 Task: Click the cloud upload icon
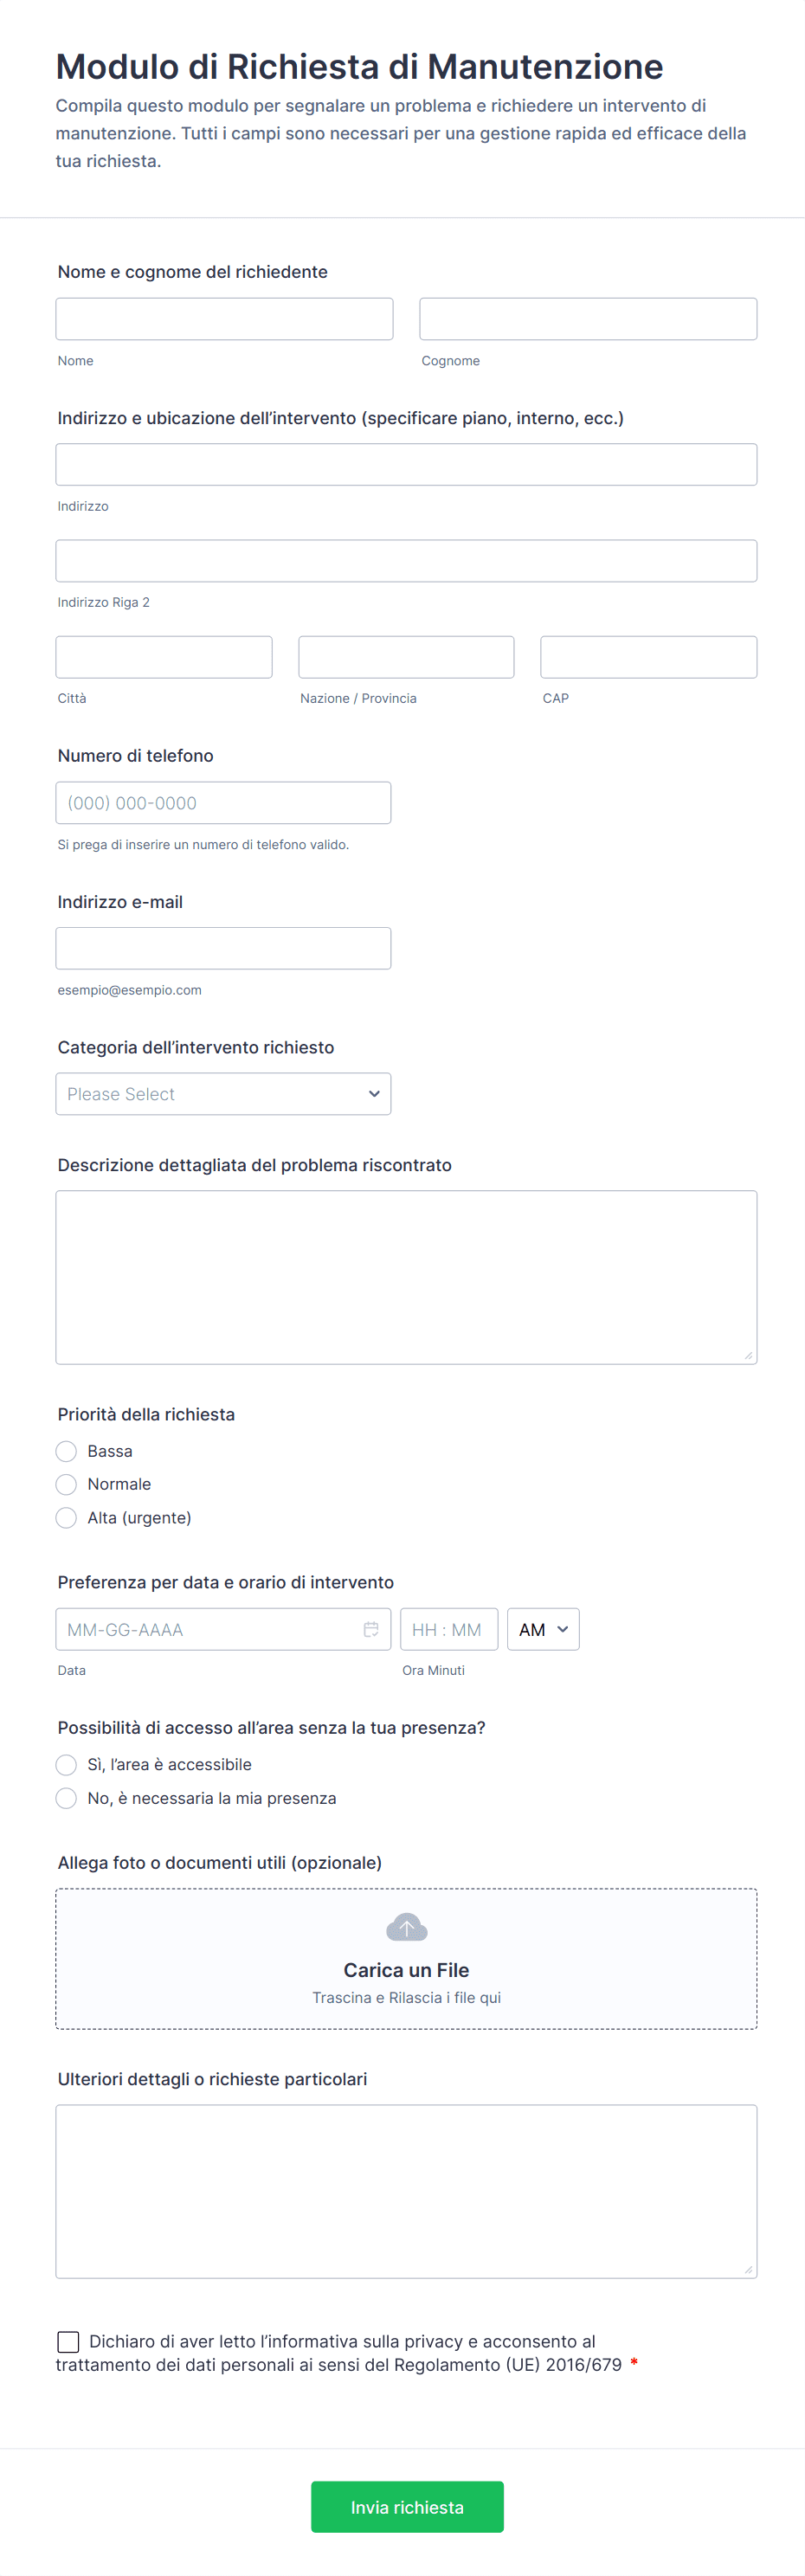[406, 1927]
